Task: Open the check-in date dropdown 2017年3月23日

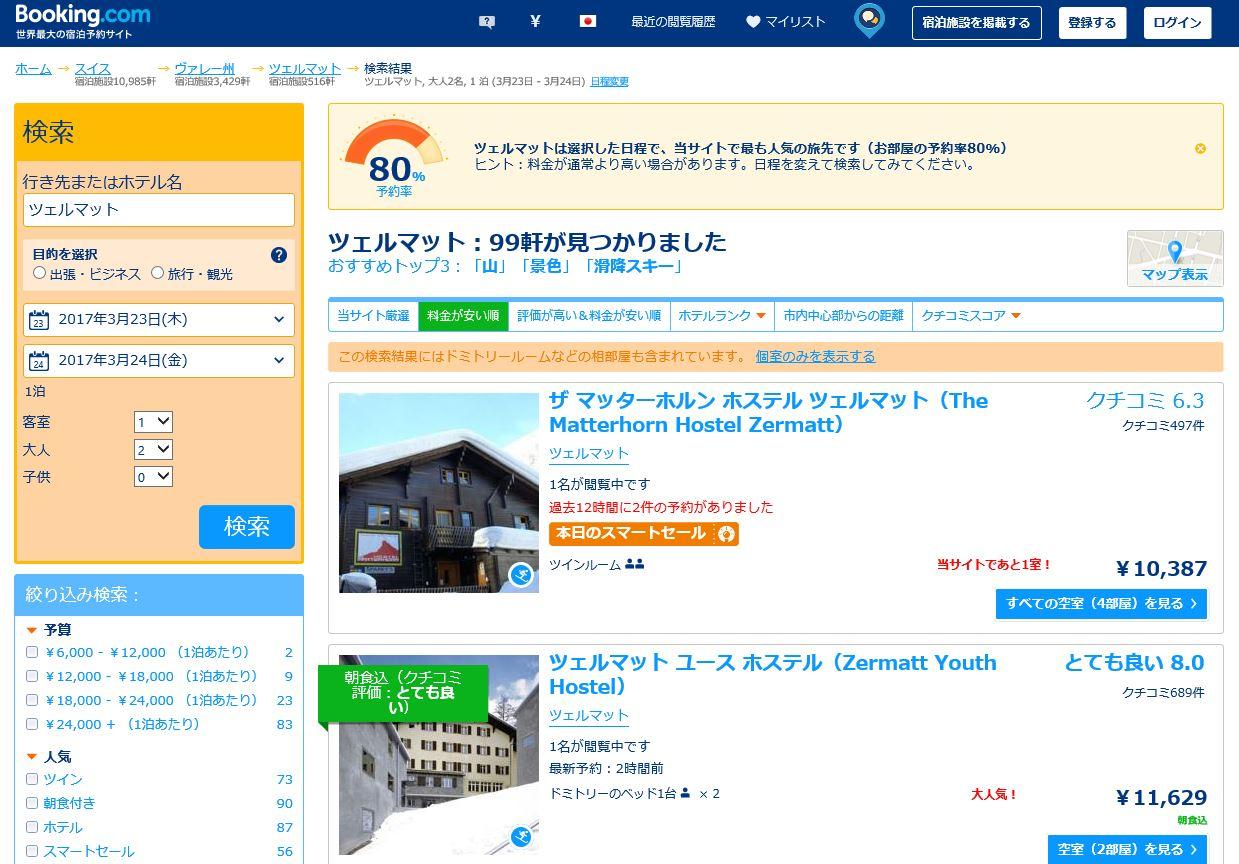Action: coord(159,320)
